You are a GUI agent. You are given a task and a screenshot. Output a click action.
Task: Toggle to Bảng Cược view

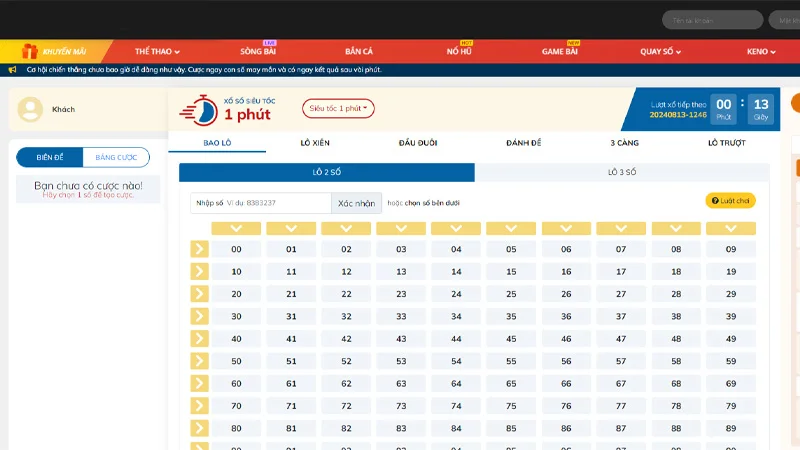click(x=116, y=157)
